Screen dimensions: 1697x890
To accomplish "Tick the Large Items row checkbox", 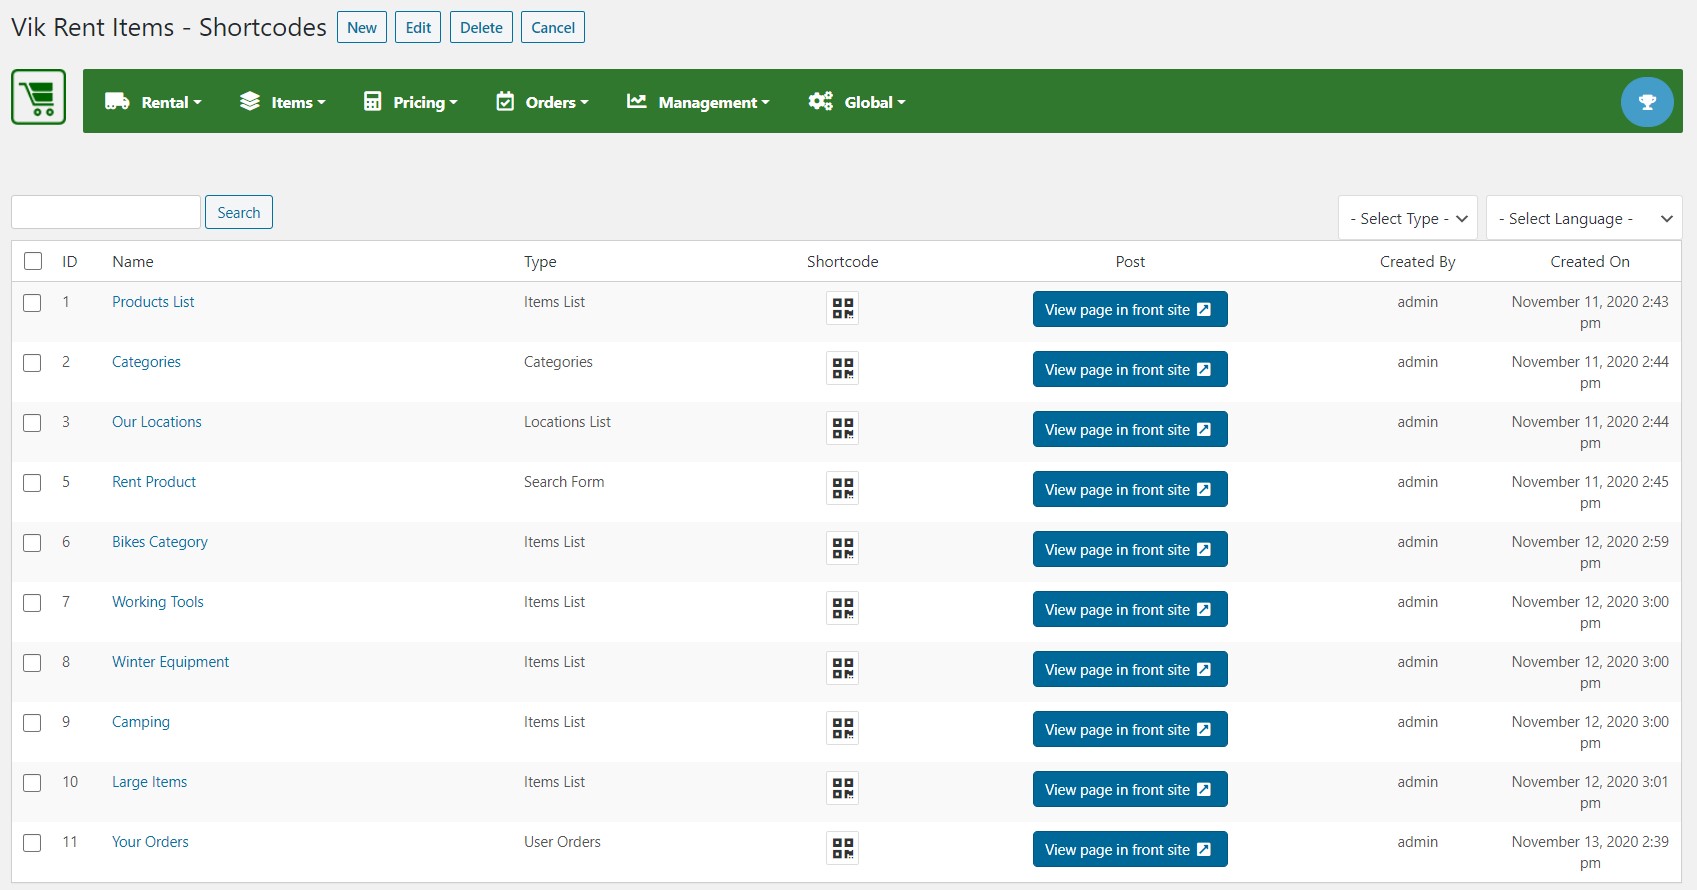I will point(33,783).
